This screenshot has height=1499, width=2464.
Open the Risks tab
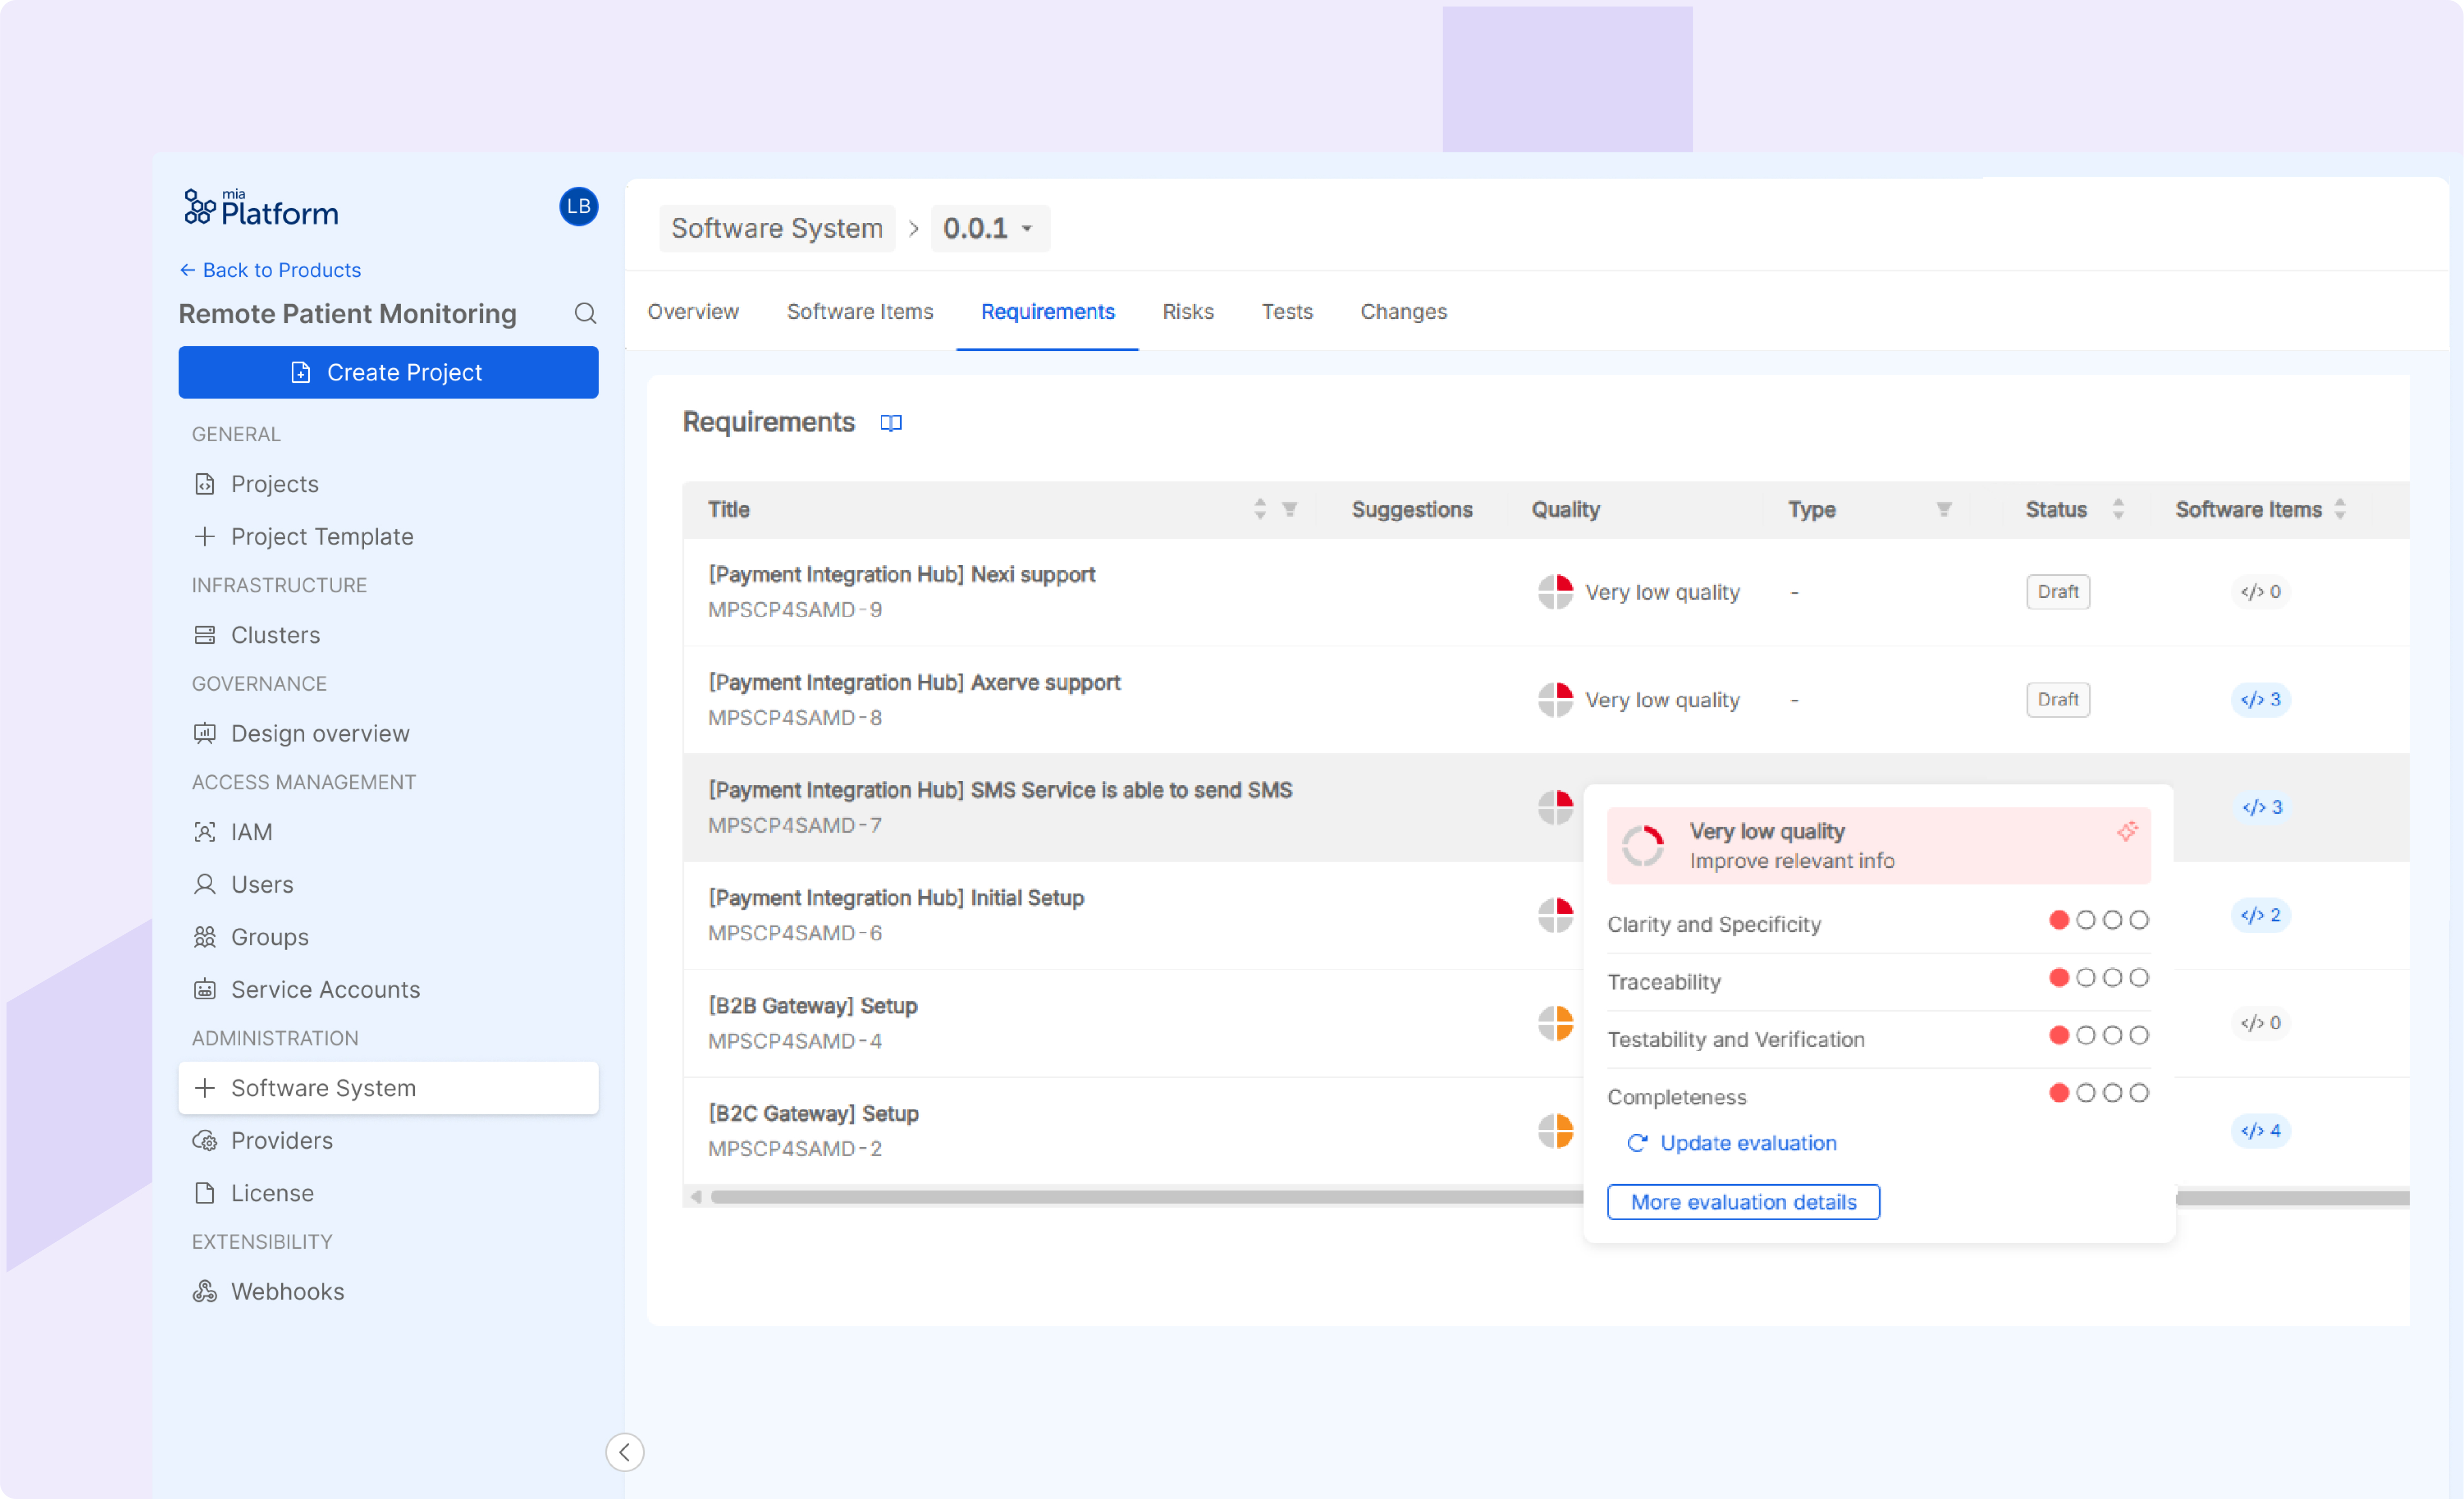click(1188, 312)
